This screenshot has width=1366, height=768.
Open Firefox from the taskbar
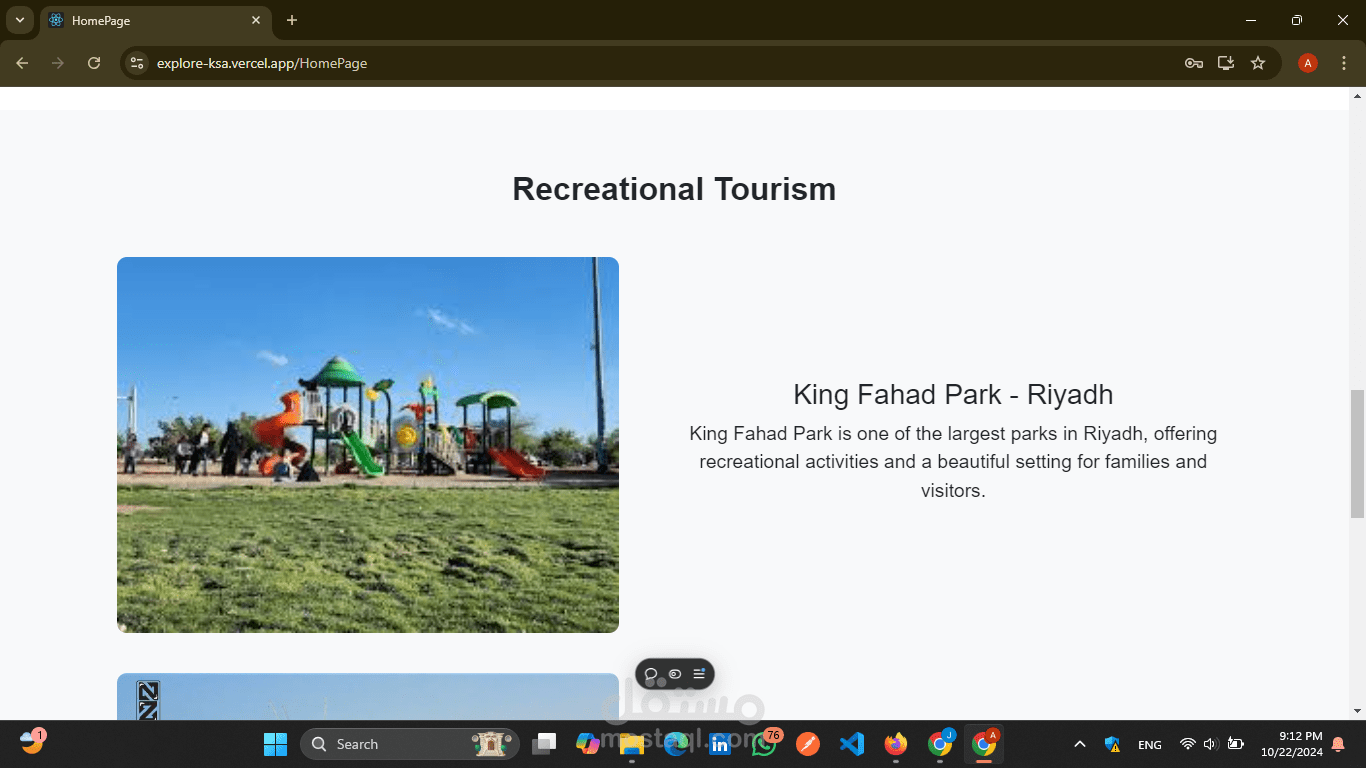tap(896, 744)
